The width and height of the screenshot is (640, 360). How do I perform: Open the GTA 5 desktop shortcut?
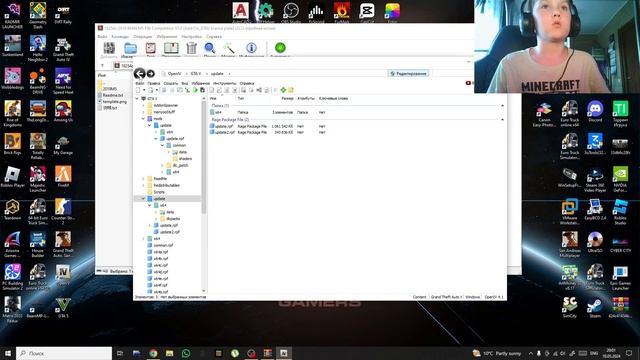click(63, 307)
